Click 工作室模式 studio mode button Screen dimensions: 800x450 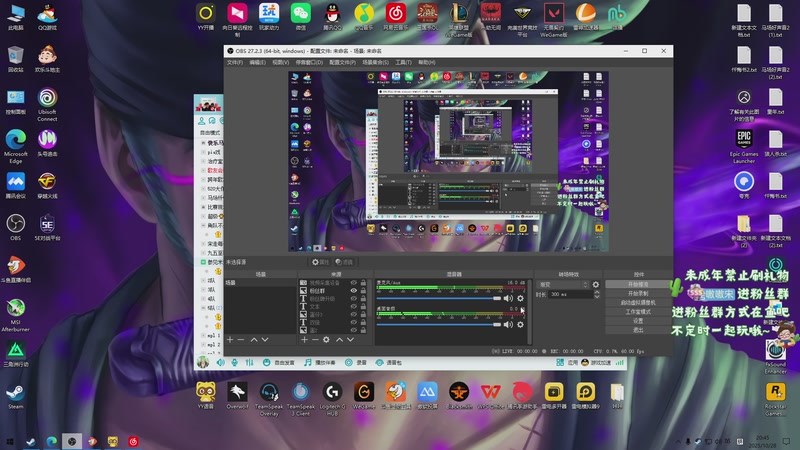[x=638, y=312]
